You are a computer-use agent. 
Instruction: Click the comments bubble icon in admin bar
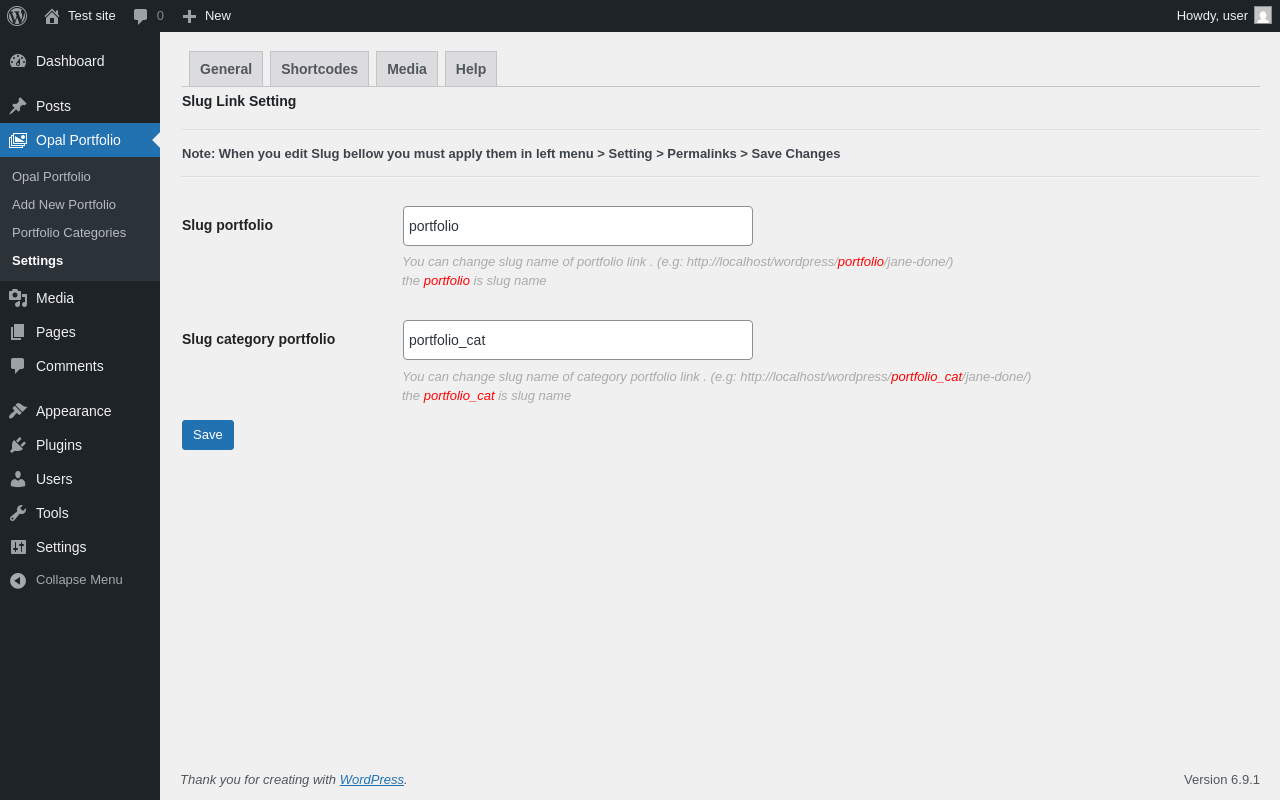(x=141, y=16)
